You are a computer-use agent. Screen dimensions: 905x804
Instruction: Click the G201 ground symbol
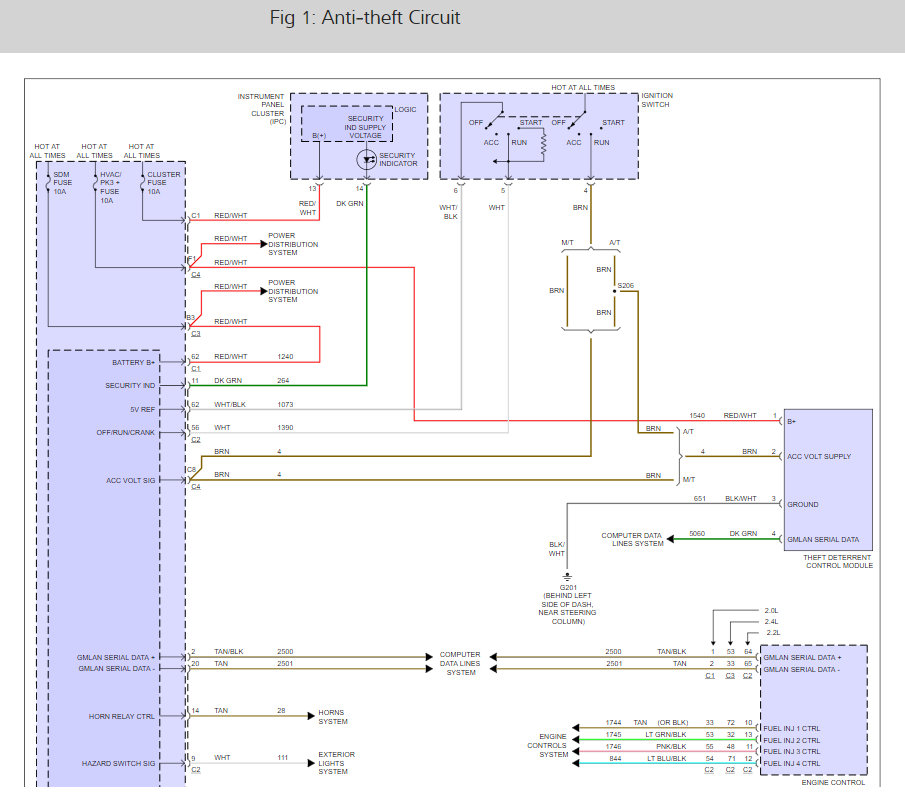tap(567, 577)
